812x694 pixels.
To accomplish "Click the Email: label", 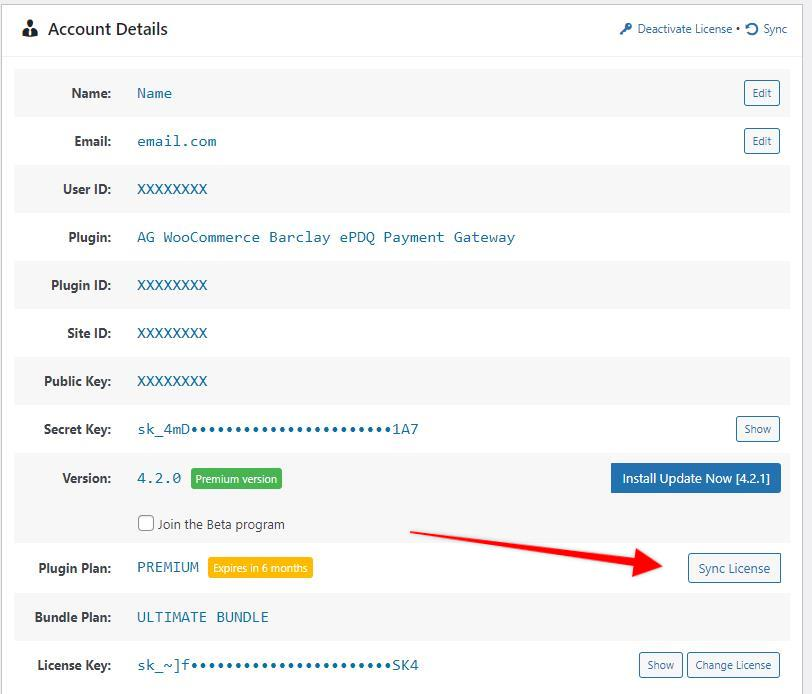I will pyautogui.click(x=93, y=141).
